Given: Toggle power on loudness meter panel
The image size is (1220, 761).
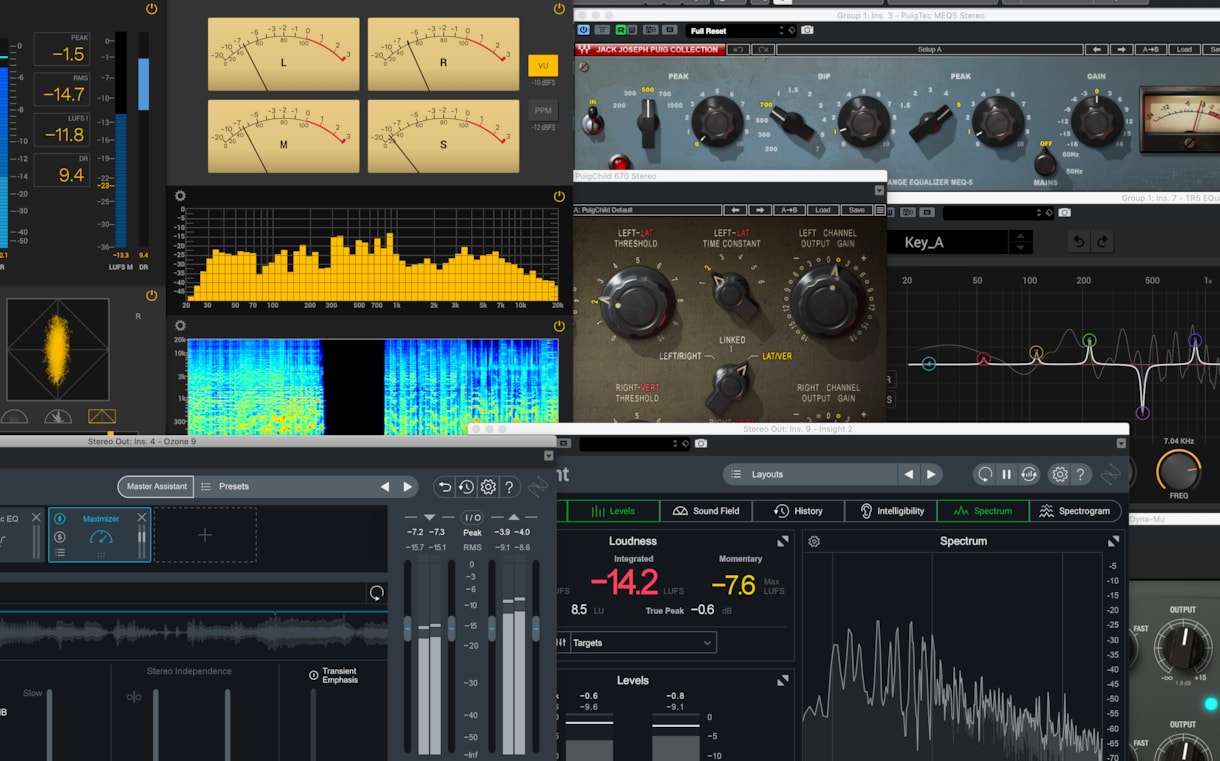Looking at the screenshot, I should point(151,8).
